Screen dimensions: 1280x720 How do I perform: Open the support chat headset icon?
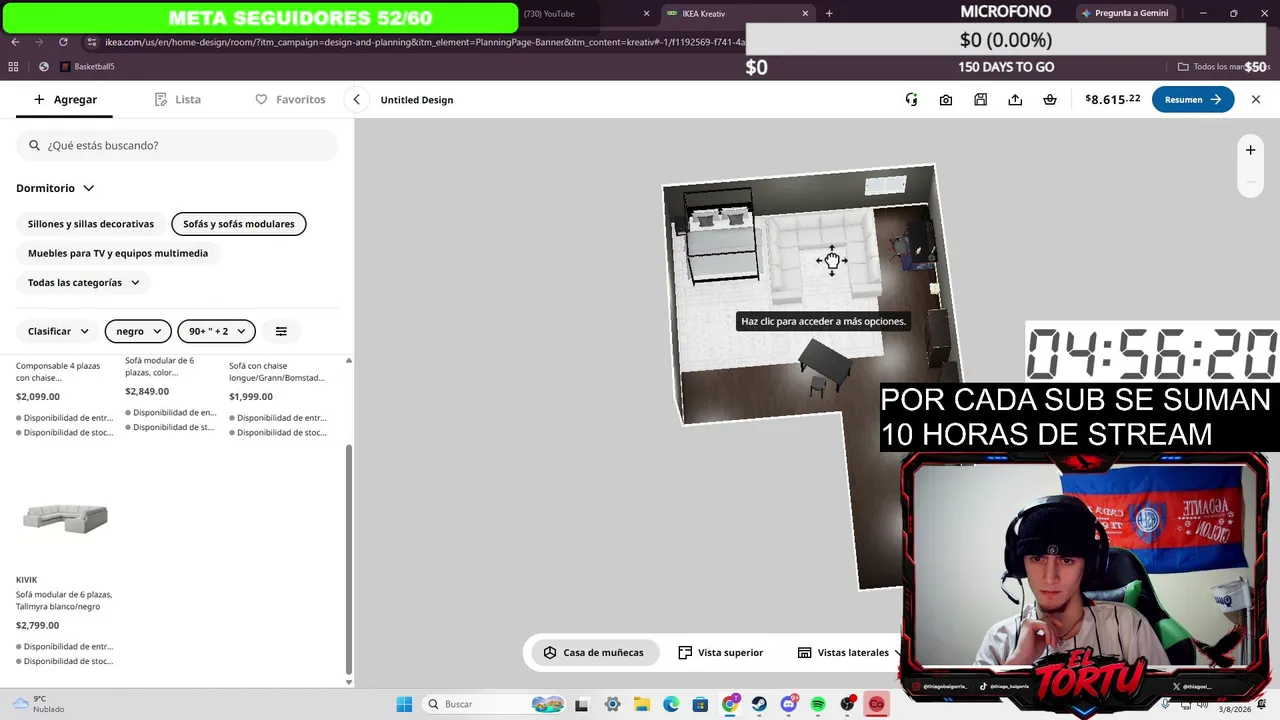point(911,100)
